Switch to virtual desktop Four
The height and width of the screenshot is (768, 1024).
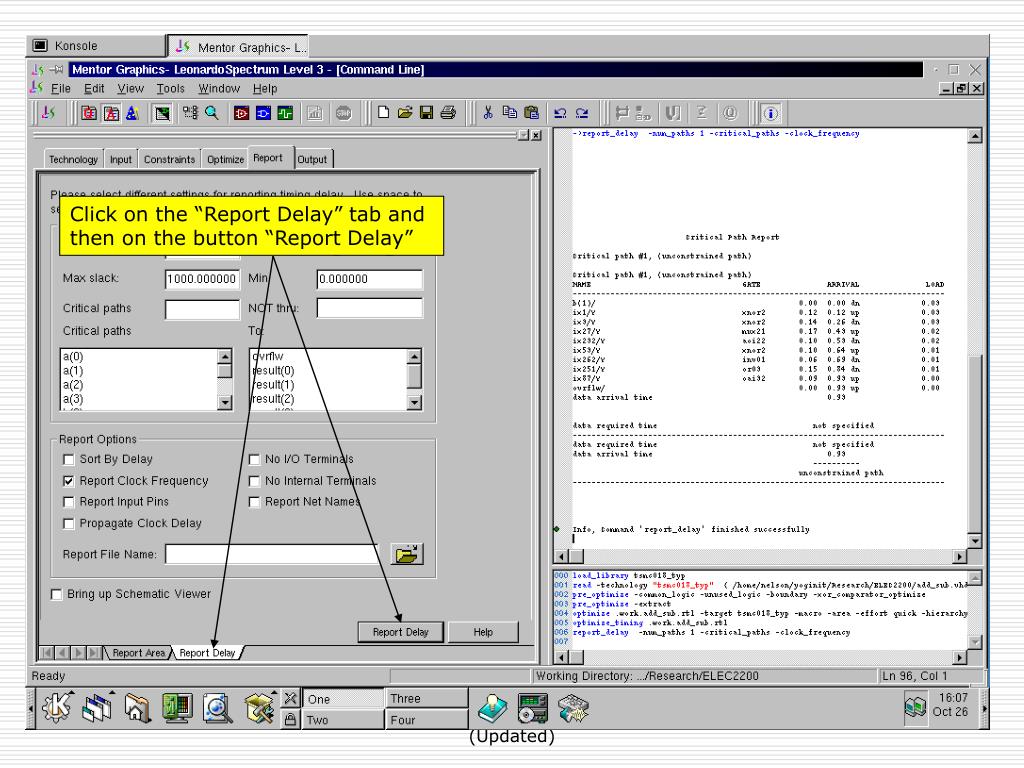(x=426, y=720)
